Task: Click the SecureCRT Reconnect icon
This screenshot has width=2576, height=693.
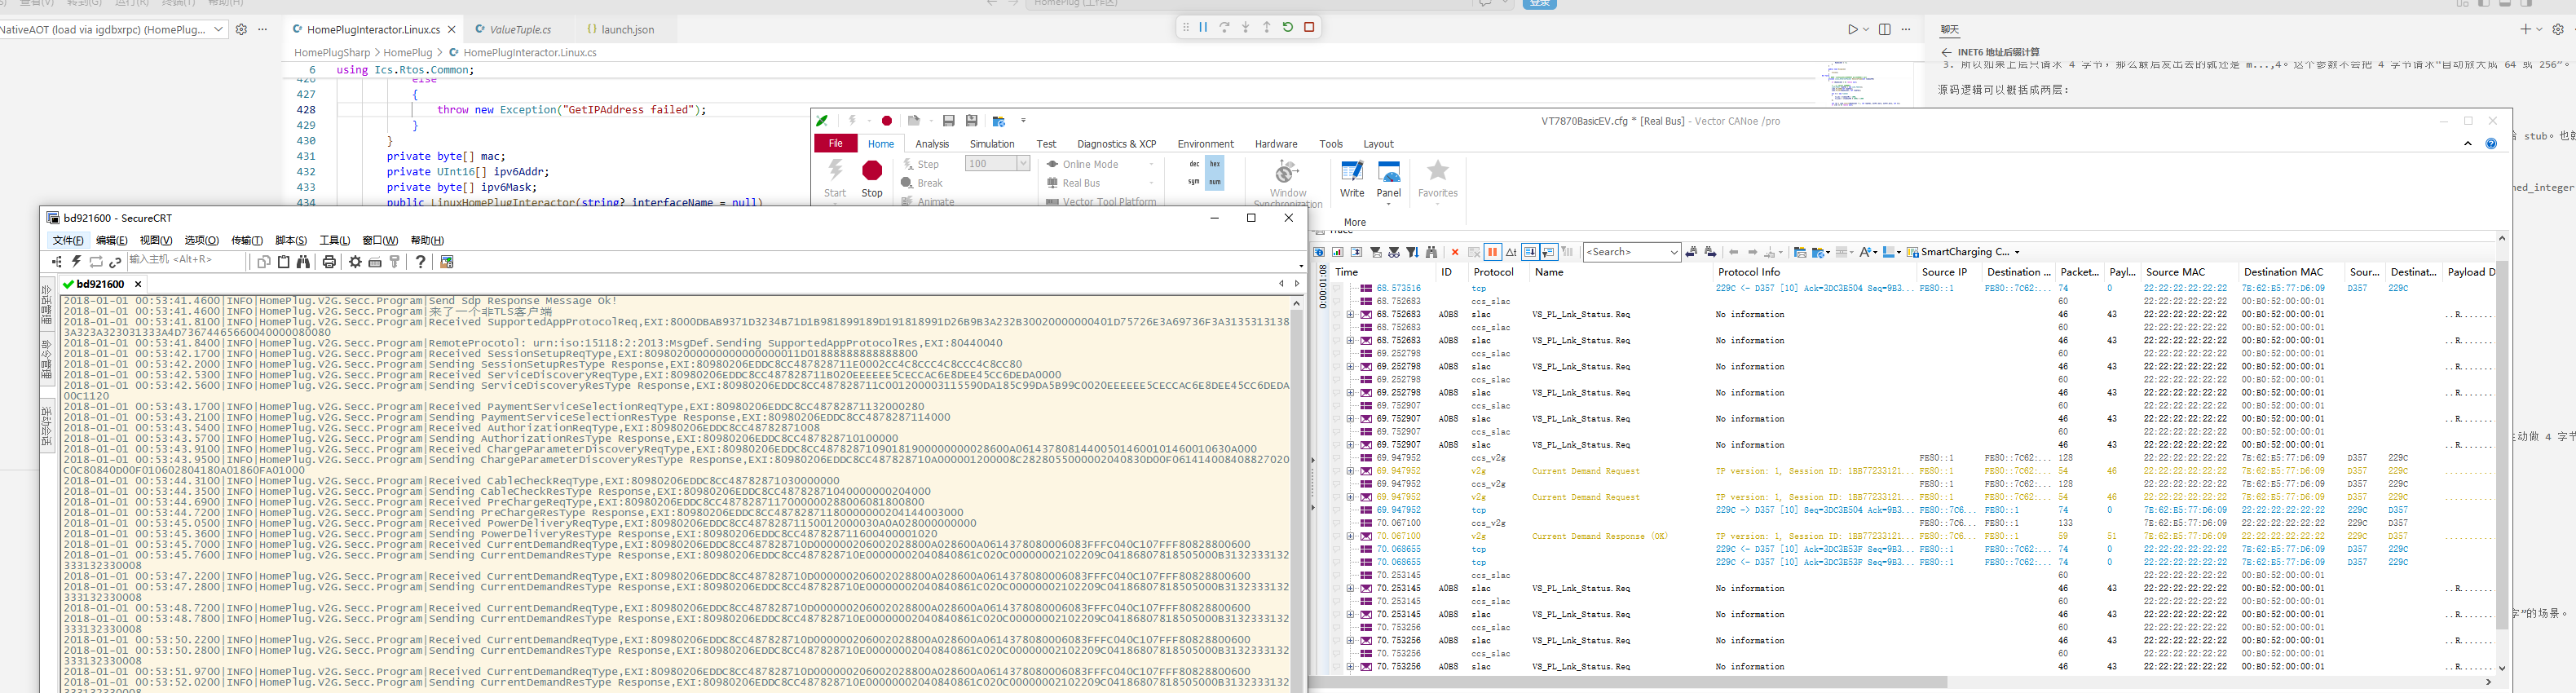Action: tap(96, 261)
